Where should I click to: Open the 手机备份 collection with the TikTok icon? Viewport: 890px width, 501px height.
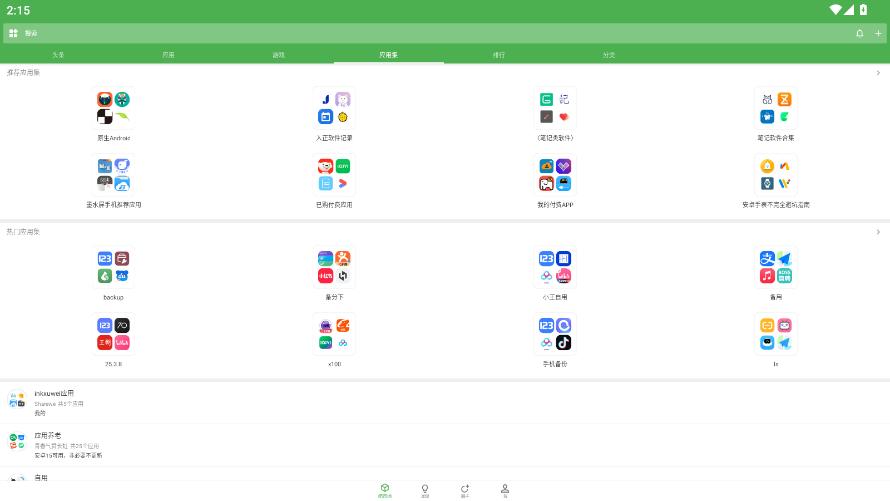[x=555, y=340]
